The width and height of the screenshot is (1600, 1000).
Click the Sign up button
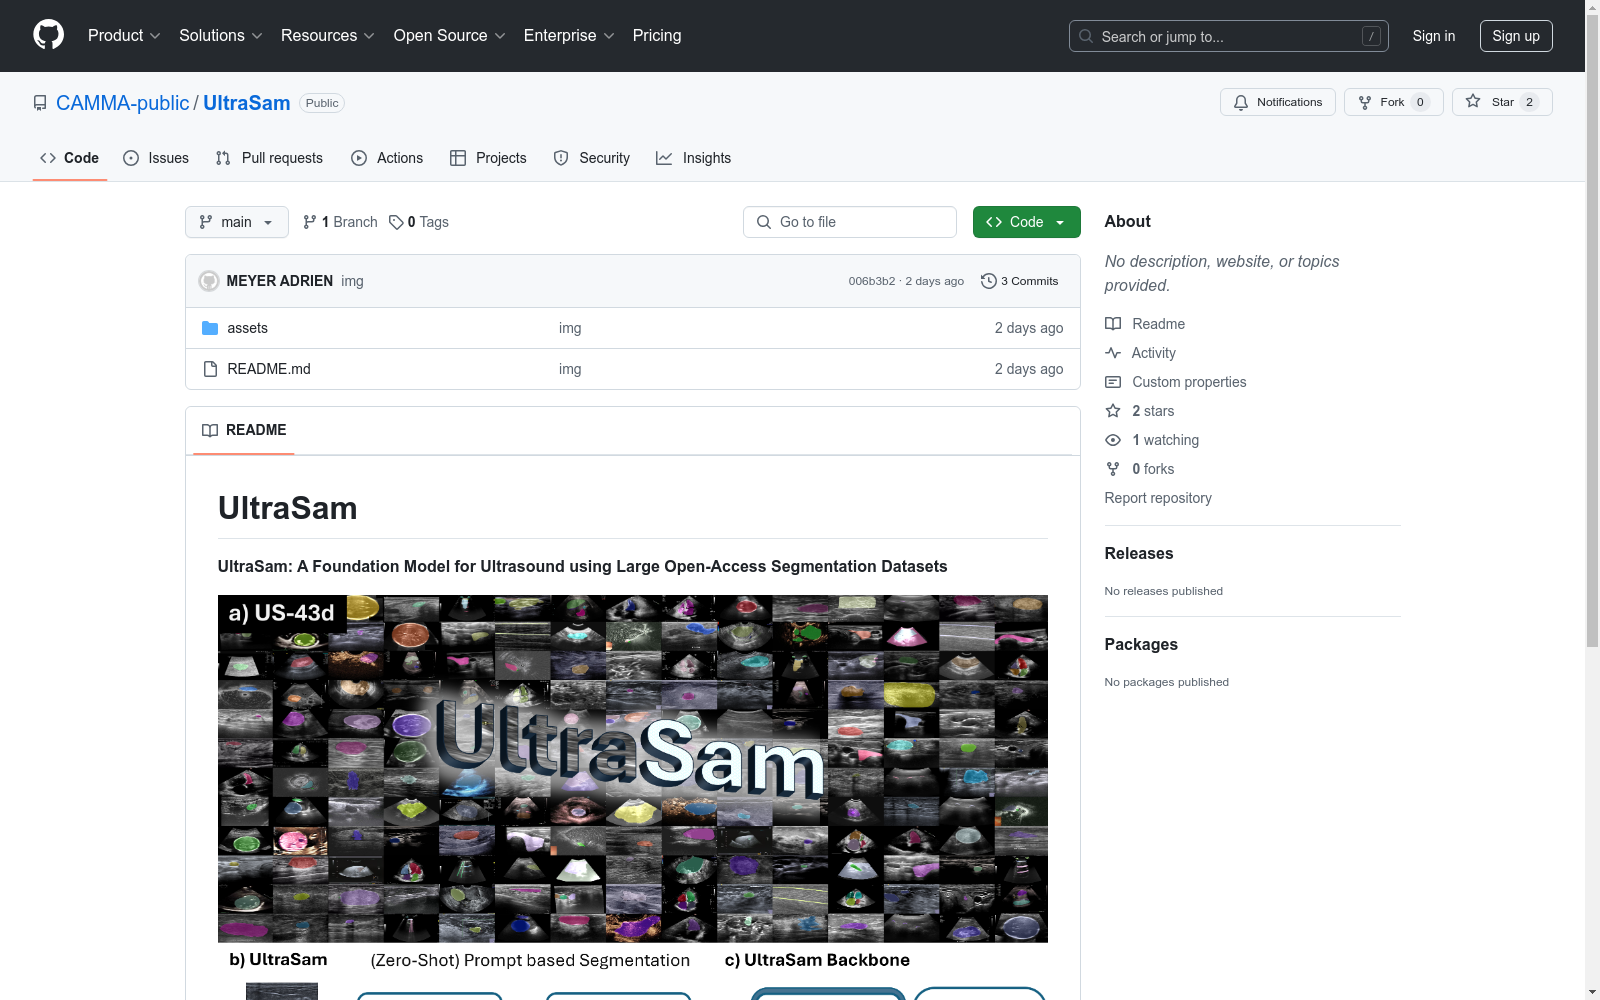[x=1515, y=36]
